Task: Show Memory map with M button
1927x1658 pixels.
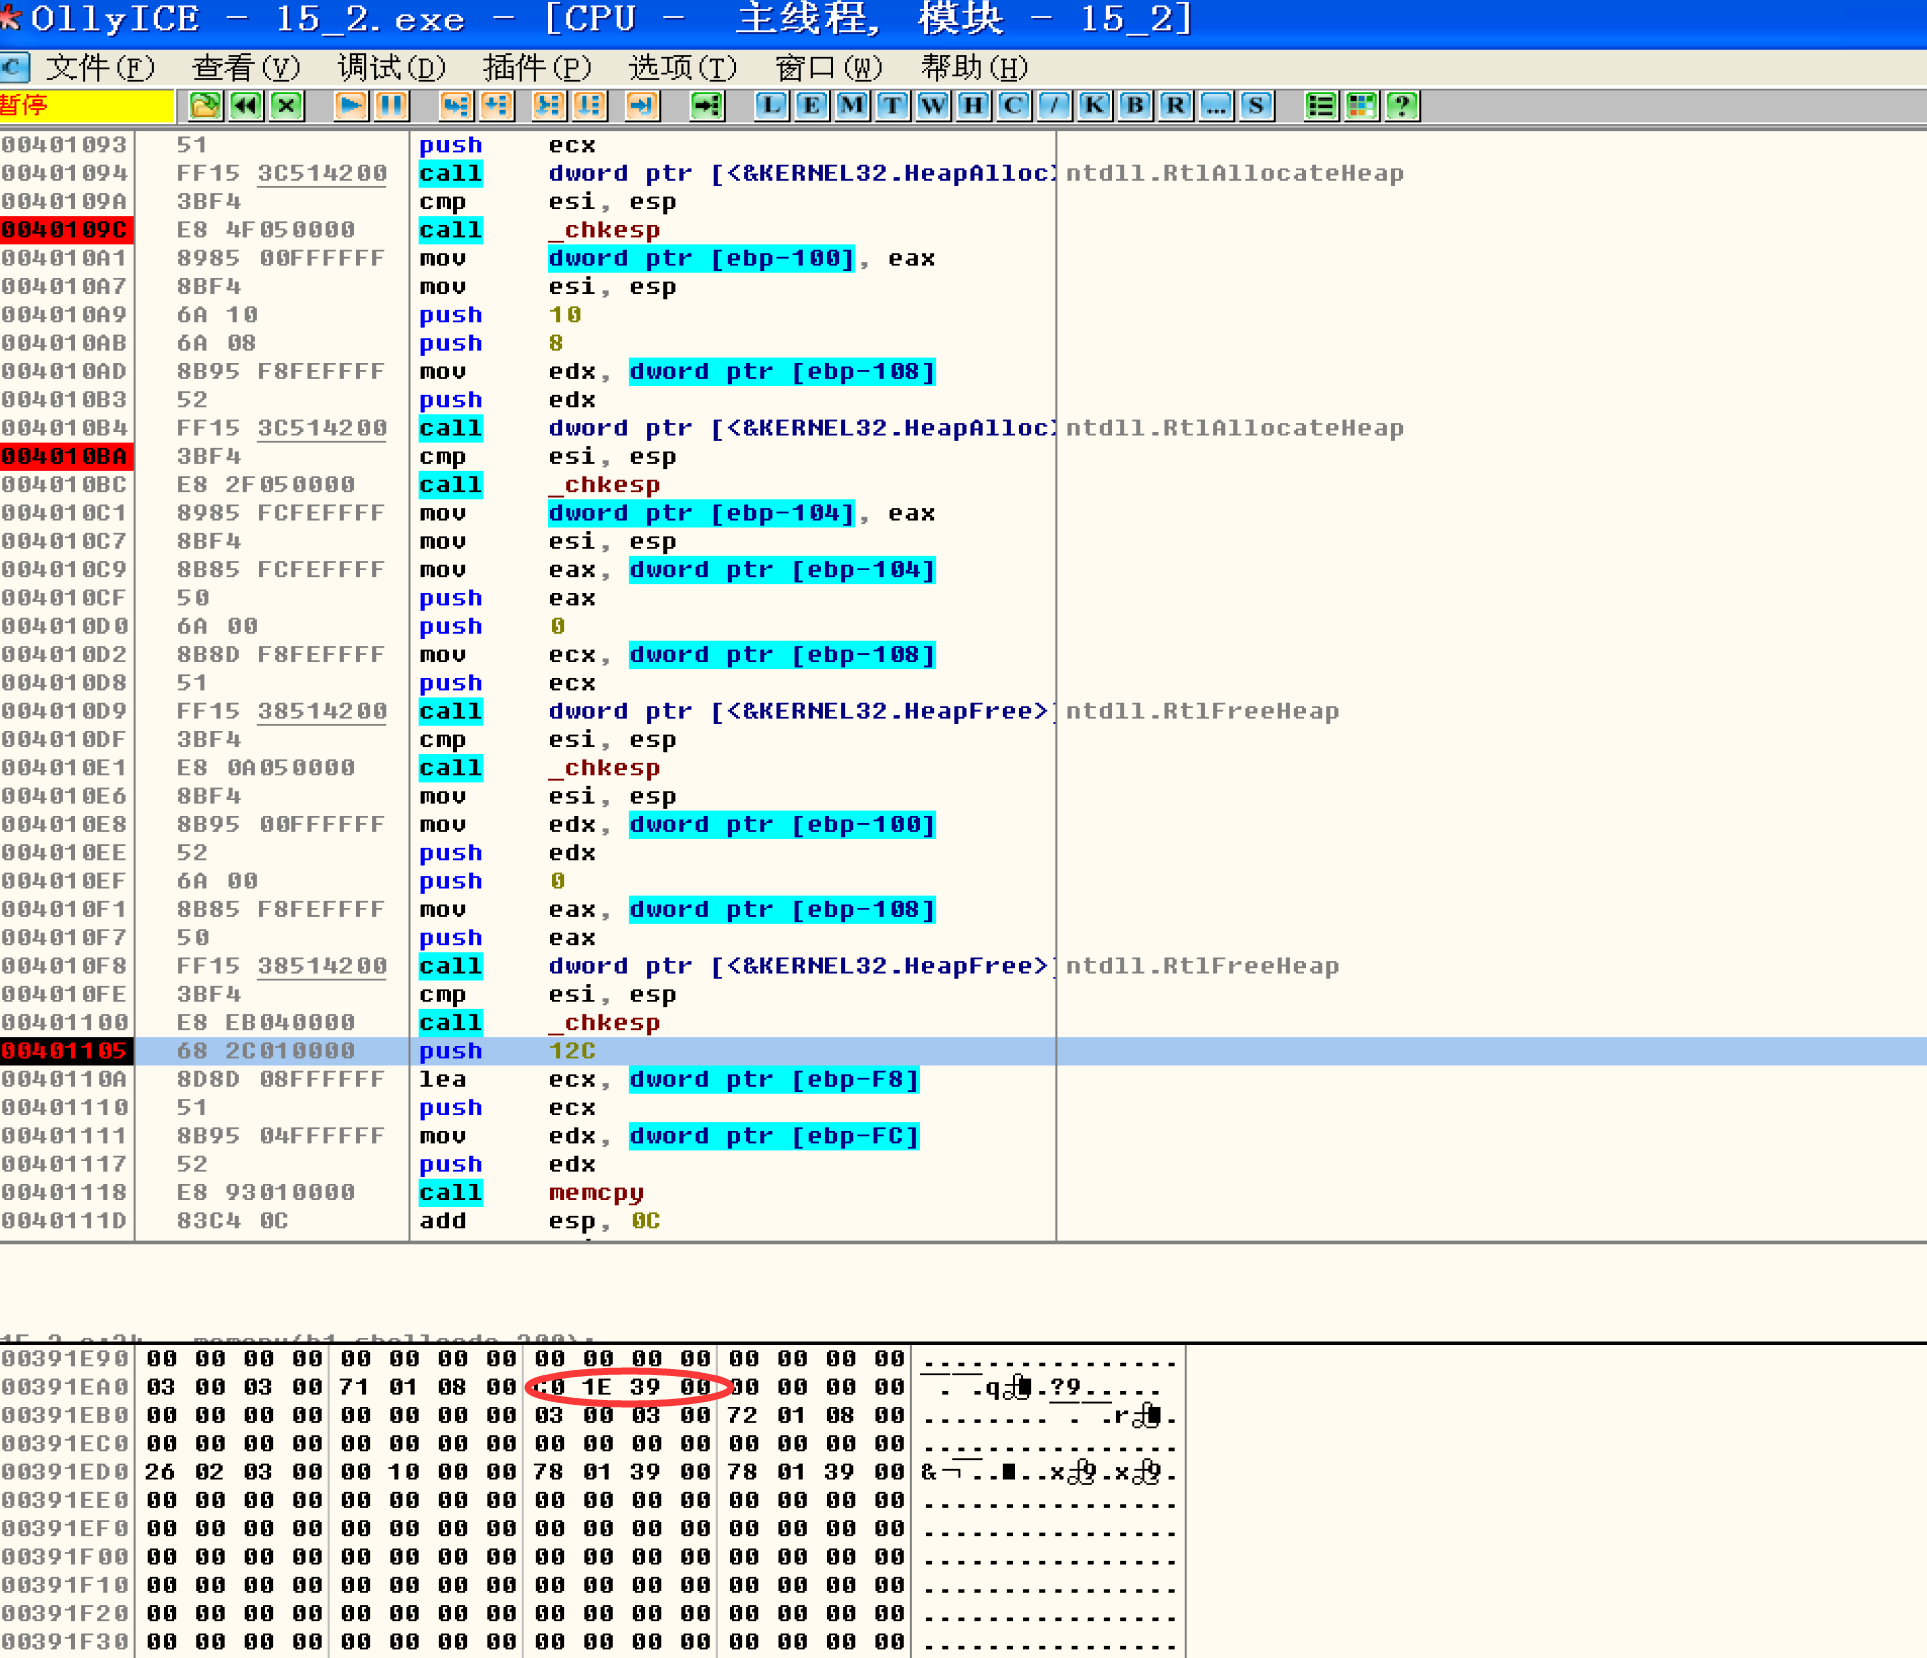Action: pos(852,106)
